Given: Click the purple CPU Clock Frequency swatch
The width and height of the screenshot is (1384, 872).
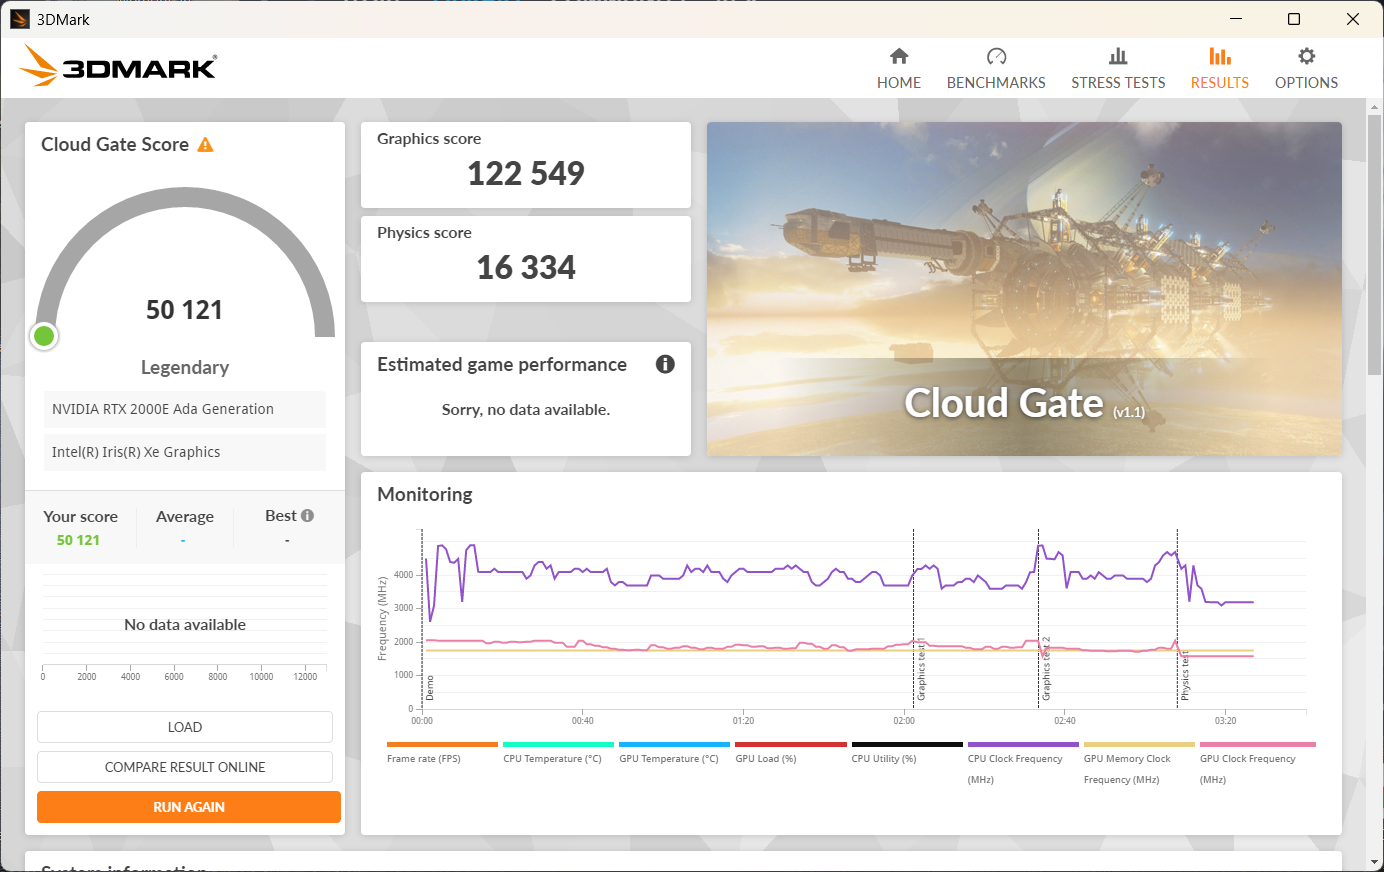Looking at the screenshot, I should pos(1023,745).
